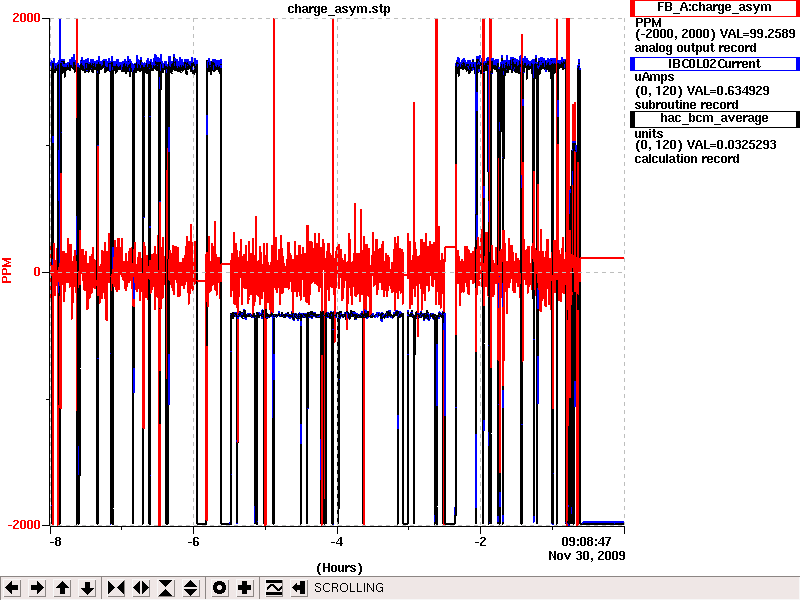Click the return-to-scrolling arrow button
The width and height of the screenshot is (800, 600).
tap(299, 588)
